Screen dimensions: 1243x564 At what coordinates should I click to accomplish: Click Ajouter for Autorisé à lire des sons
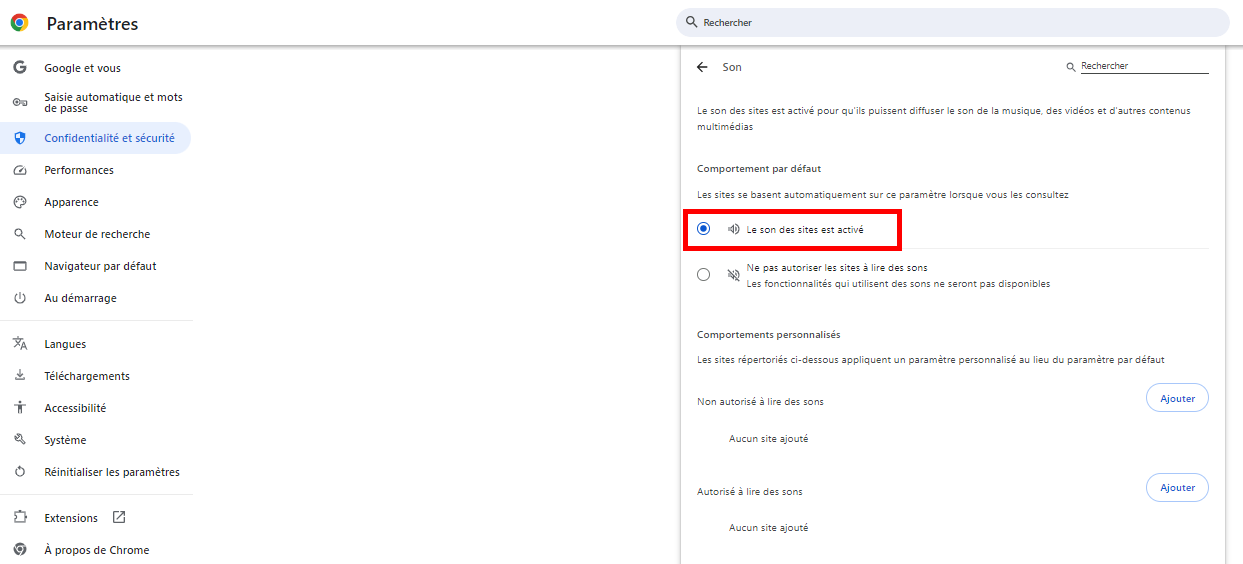1177,488
